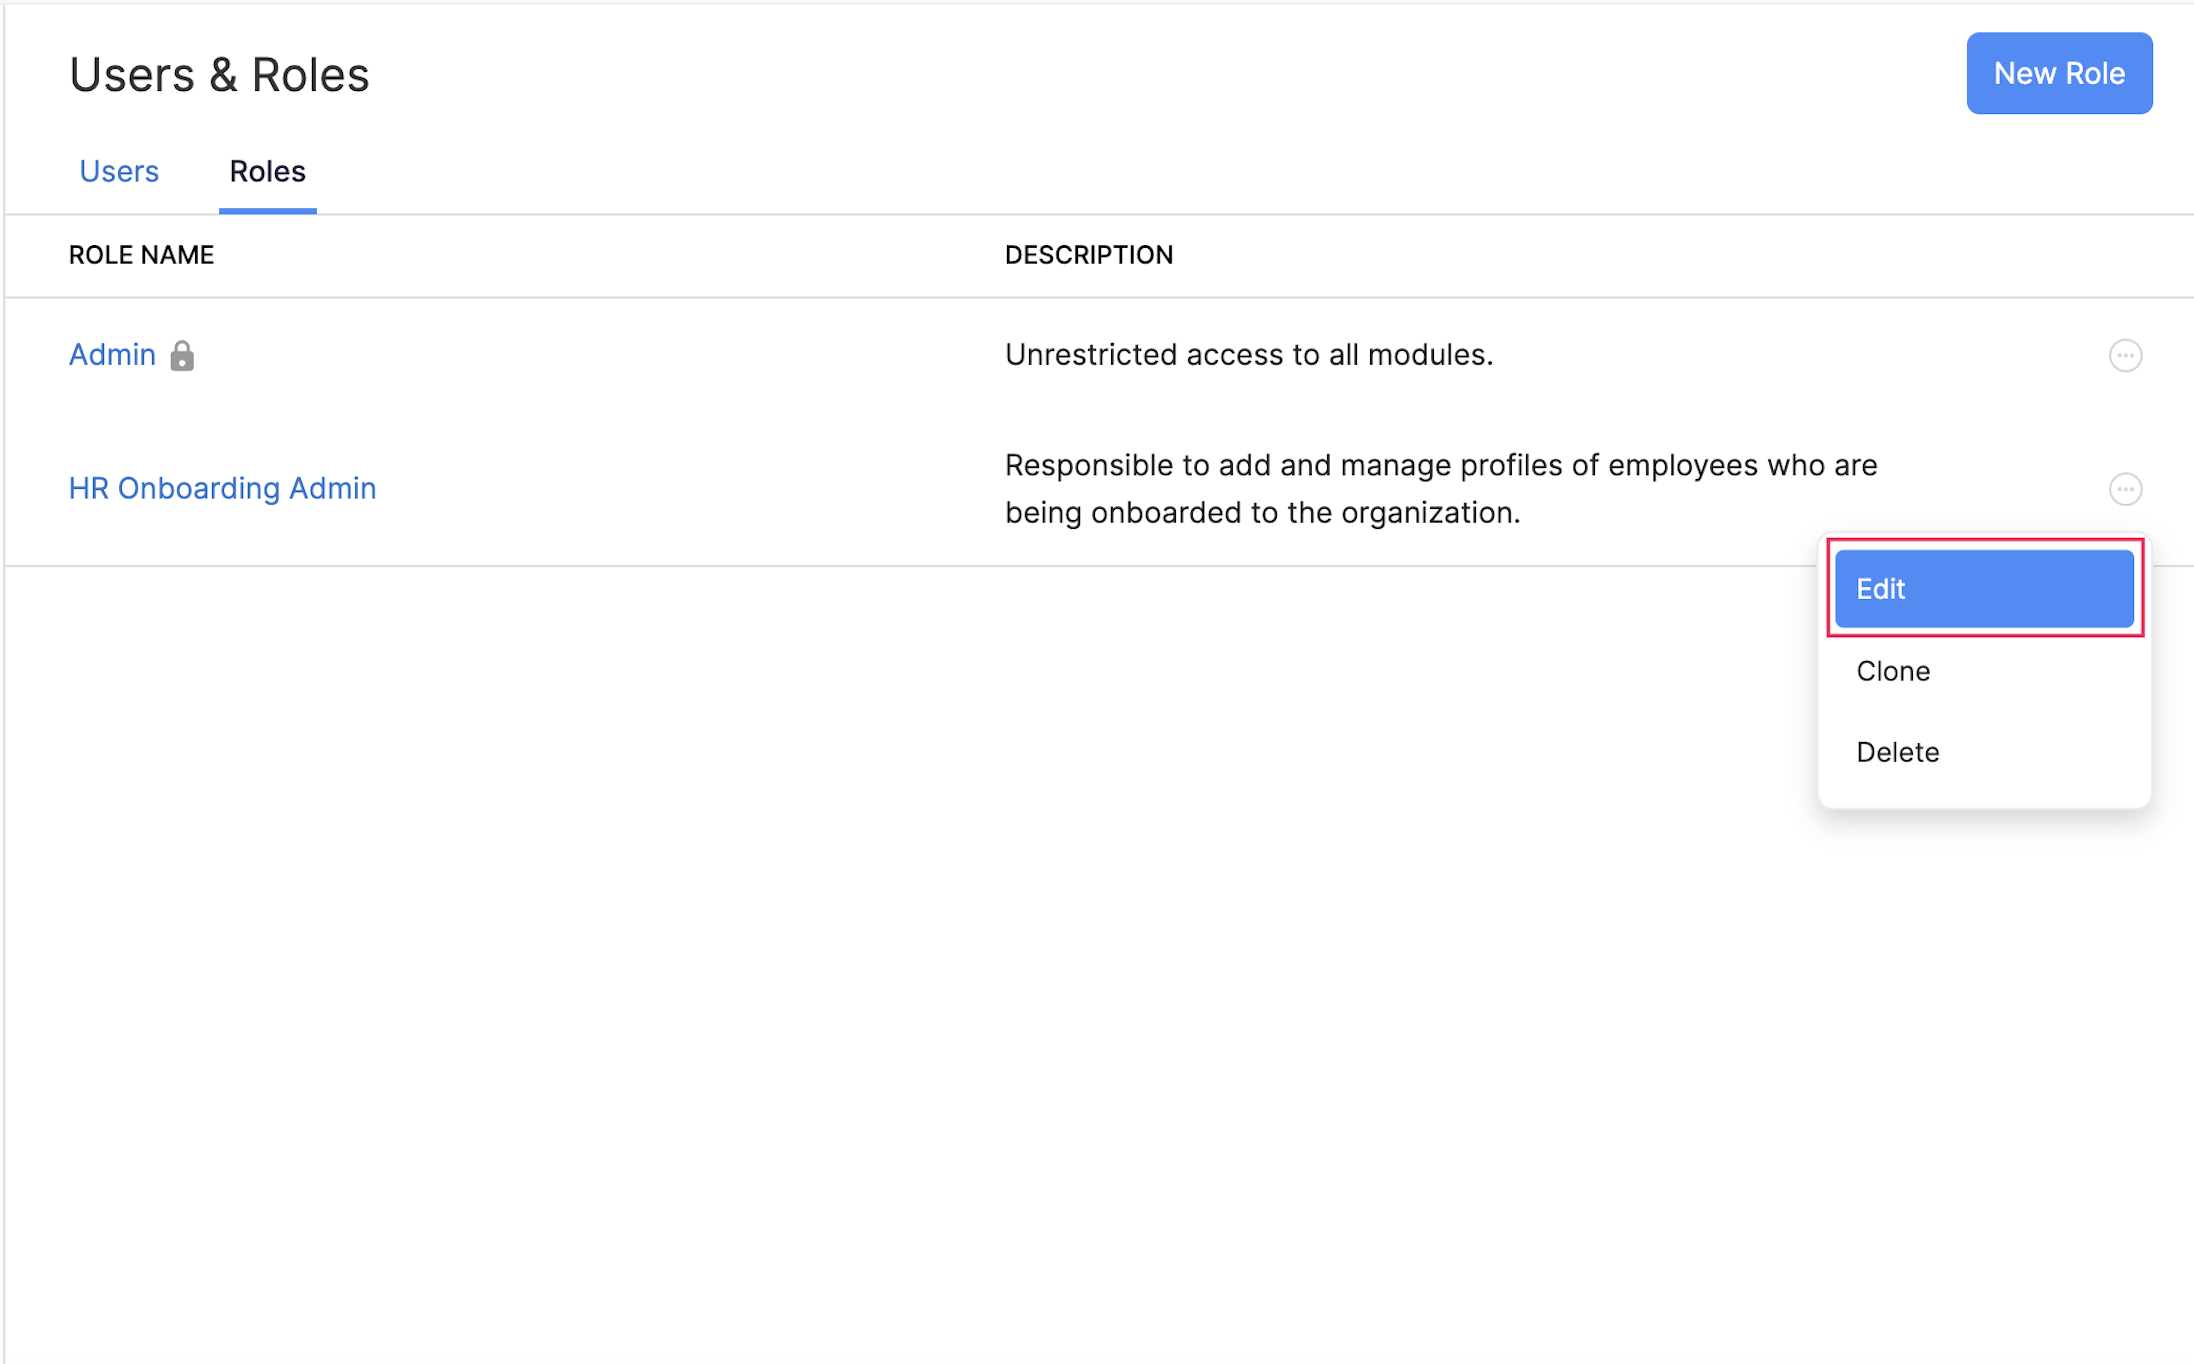Switch to the Users tab
The height and width of the screenshot is (1364, 2194).
tap(119, 171)
